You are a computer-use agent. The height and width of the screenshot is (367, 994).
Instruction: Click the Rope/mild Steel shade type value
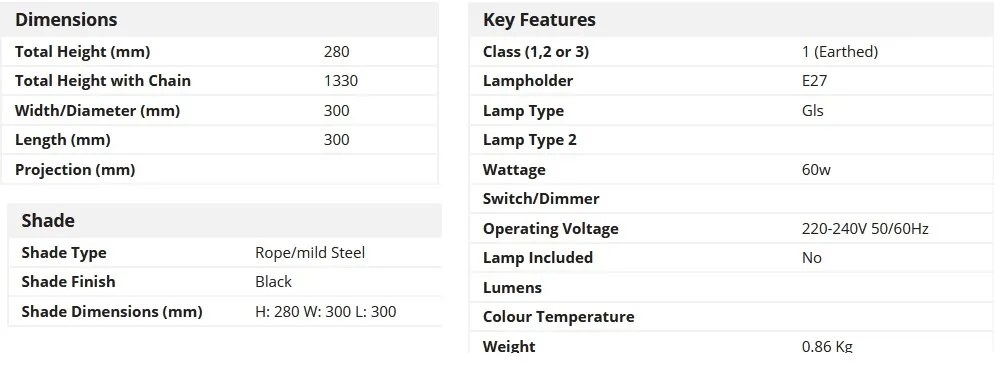coord(310,253)
